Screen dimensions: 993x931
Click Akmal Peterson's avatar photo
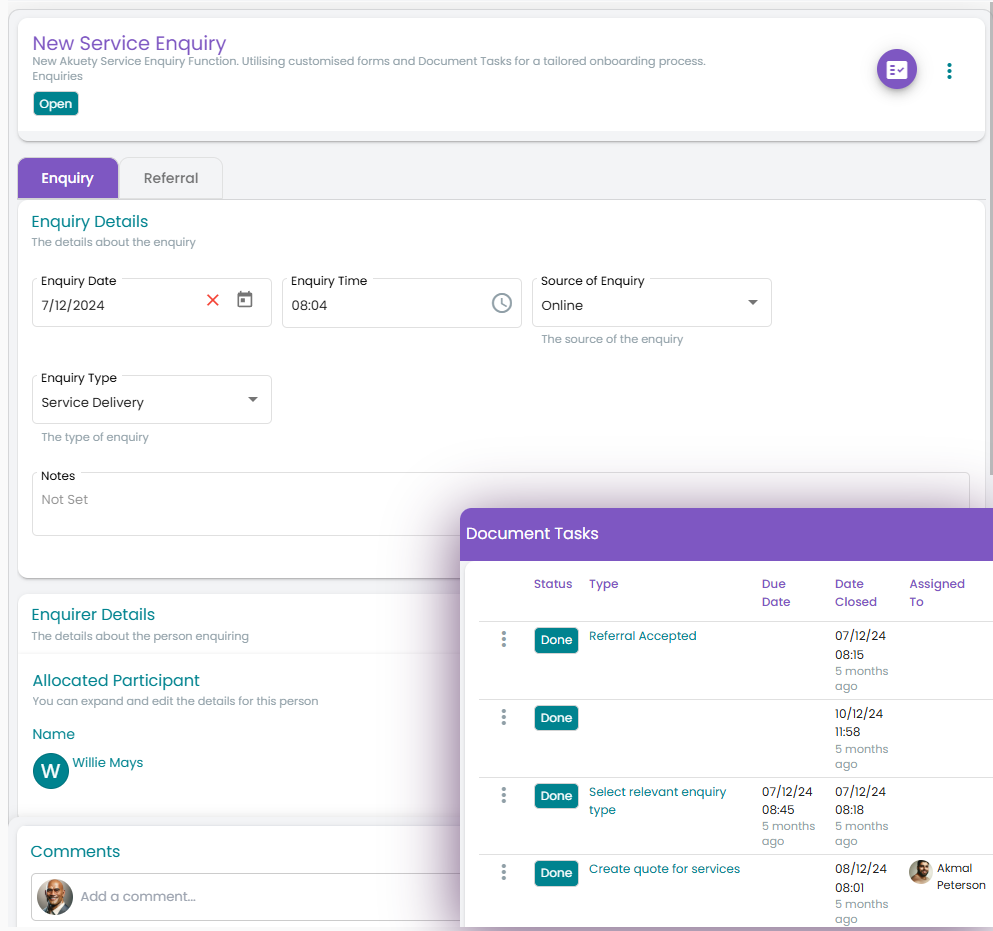point(920,872)
